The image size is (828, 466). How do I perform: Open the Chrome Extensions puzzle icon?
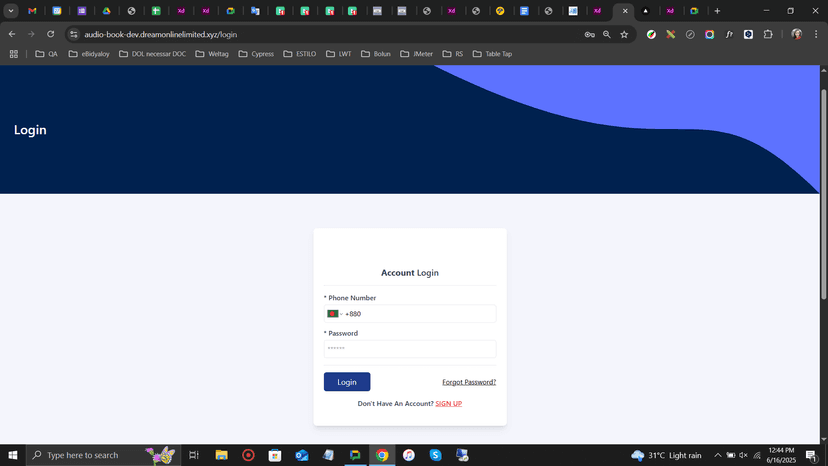pyautogui.click(x=768, y=34)
